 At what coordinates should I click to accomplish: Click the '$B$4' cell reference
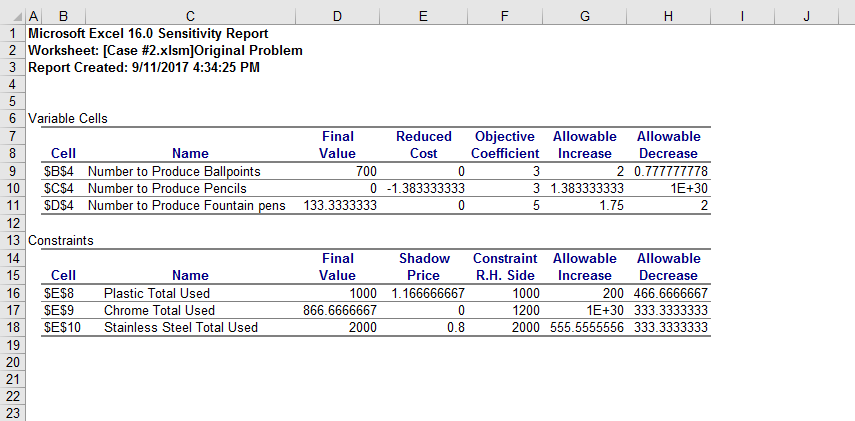click(59, 172)
